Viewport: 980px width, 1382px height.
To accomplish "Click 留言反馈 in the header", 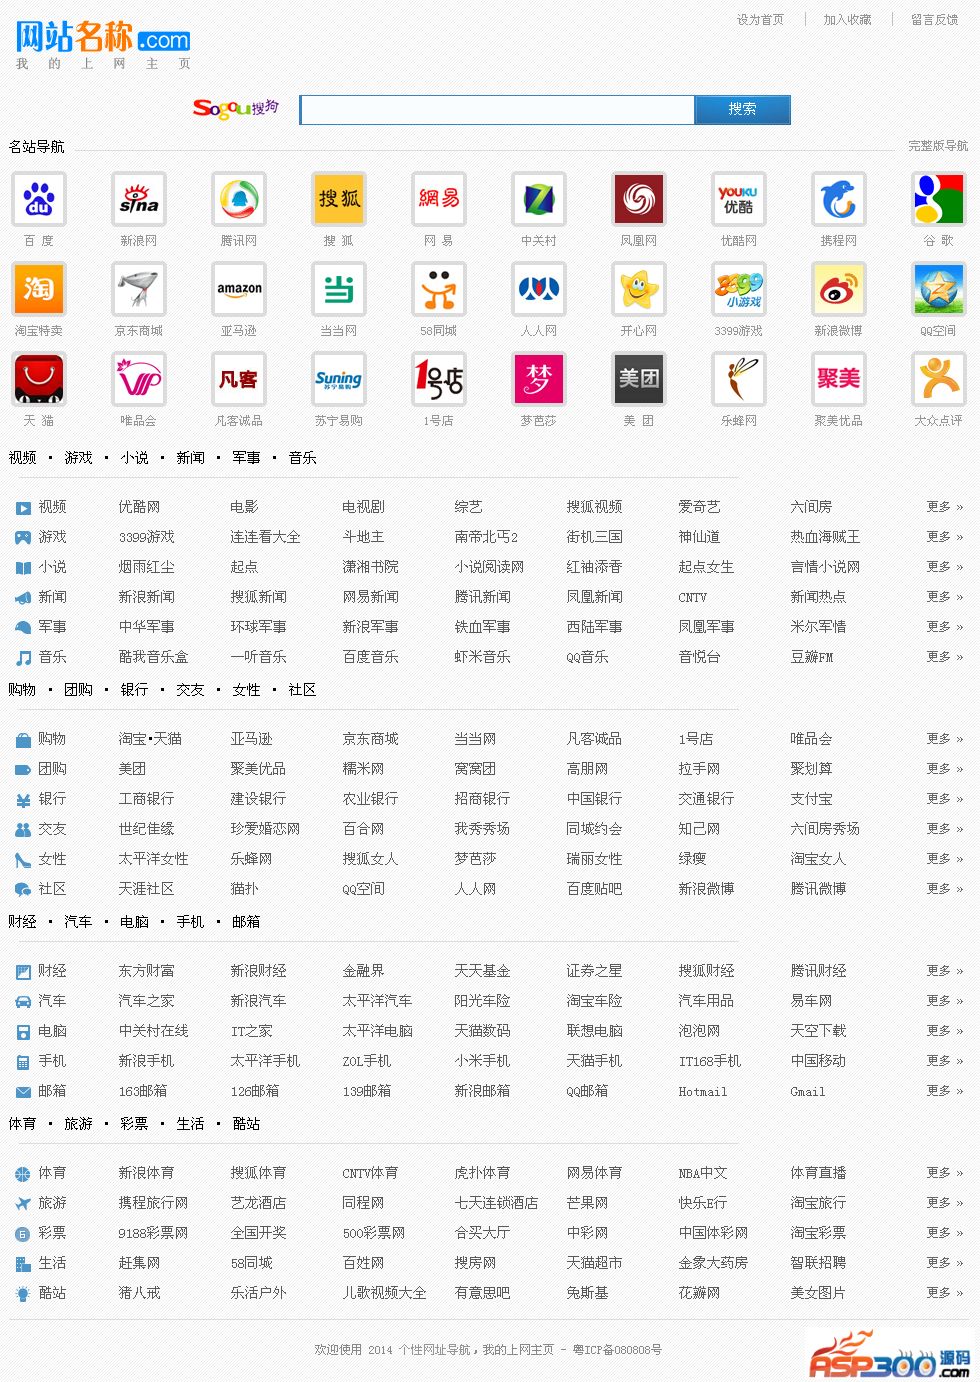I will [x=934, y=19].
